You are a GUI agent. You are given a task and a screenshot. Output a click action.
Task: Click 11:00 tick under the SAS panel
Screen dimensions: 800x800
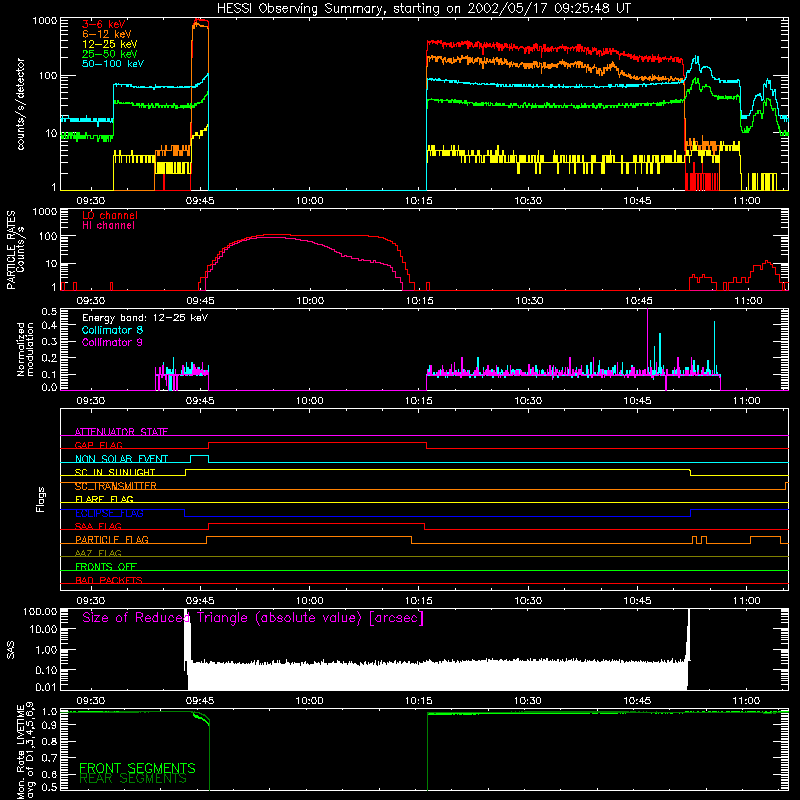746,701
